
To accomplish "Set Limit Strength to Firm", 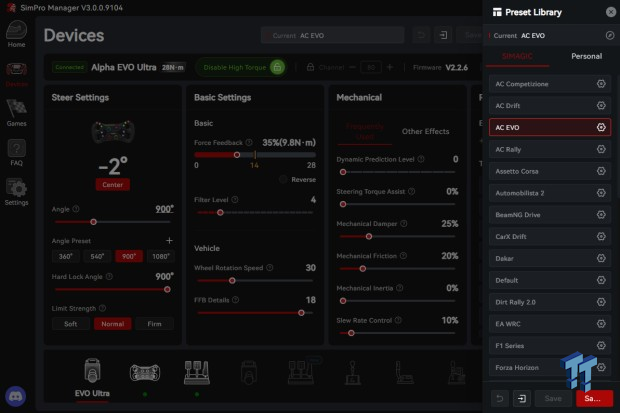I will (154, 324).
